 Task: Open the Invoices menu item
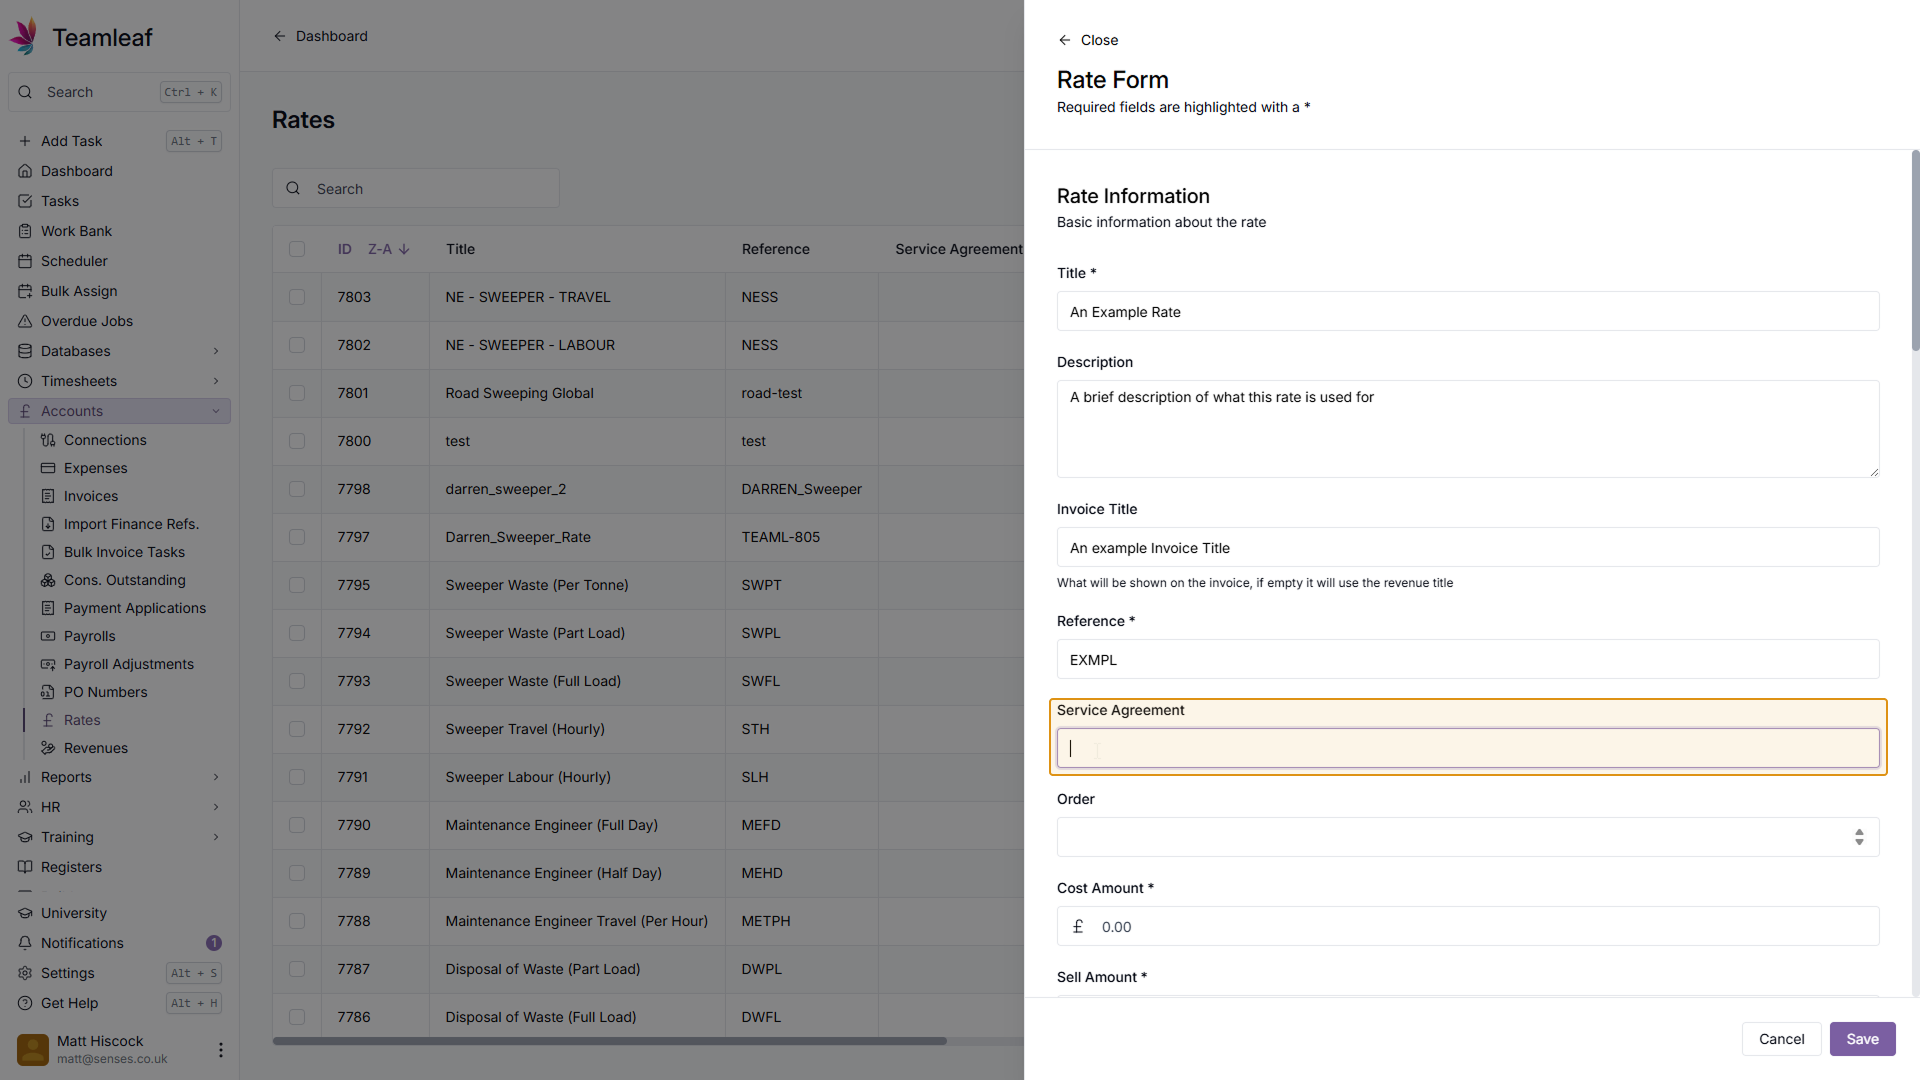point(90,496)
